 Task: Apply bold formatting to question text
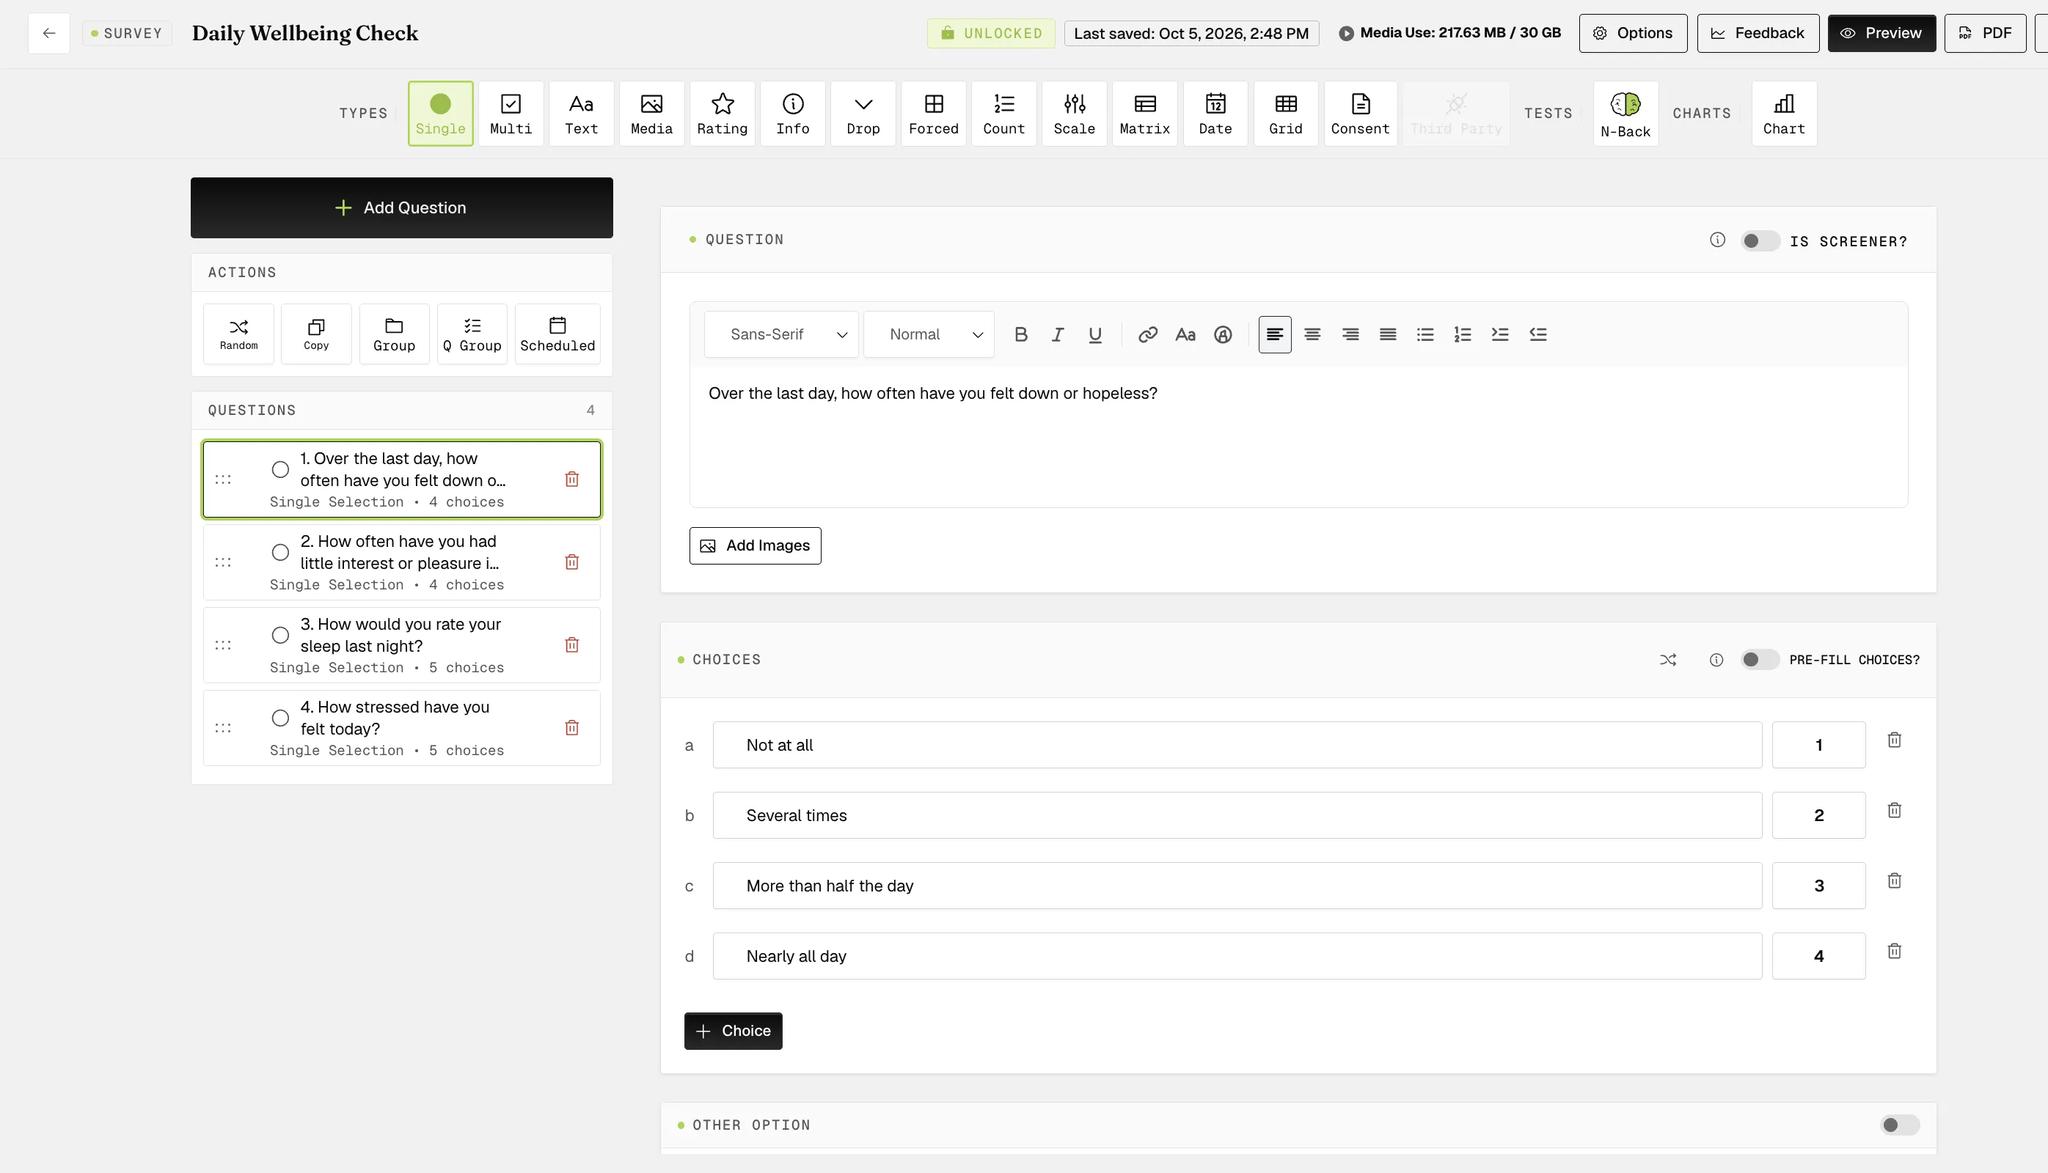(1020, 335)
